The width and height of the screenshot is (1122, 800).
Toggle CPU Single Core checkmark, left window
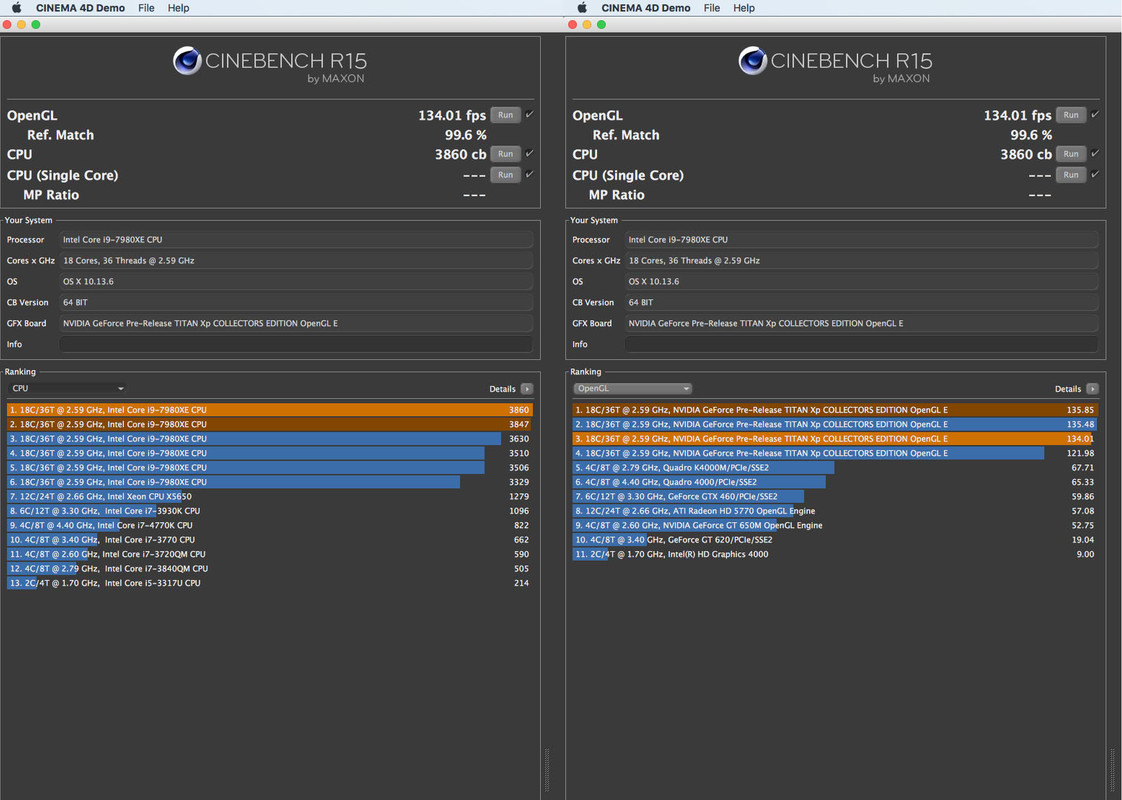530,174
